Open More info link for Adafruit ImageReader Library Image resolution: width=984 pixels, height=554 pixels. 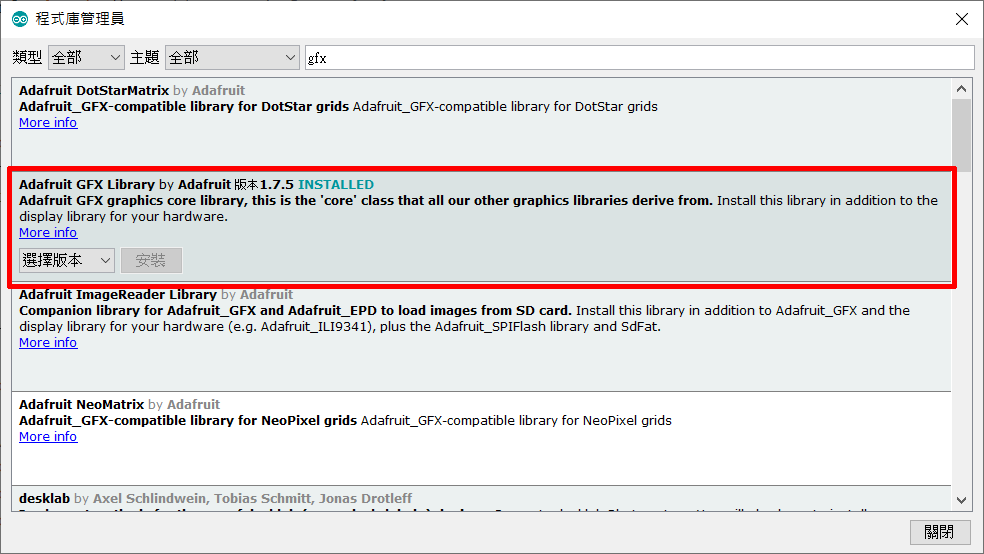pos(48,343)
